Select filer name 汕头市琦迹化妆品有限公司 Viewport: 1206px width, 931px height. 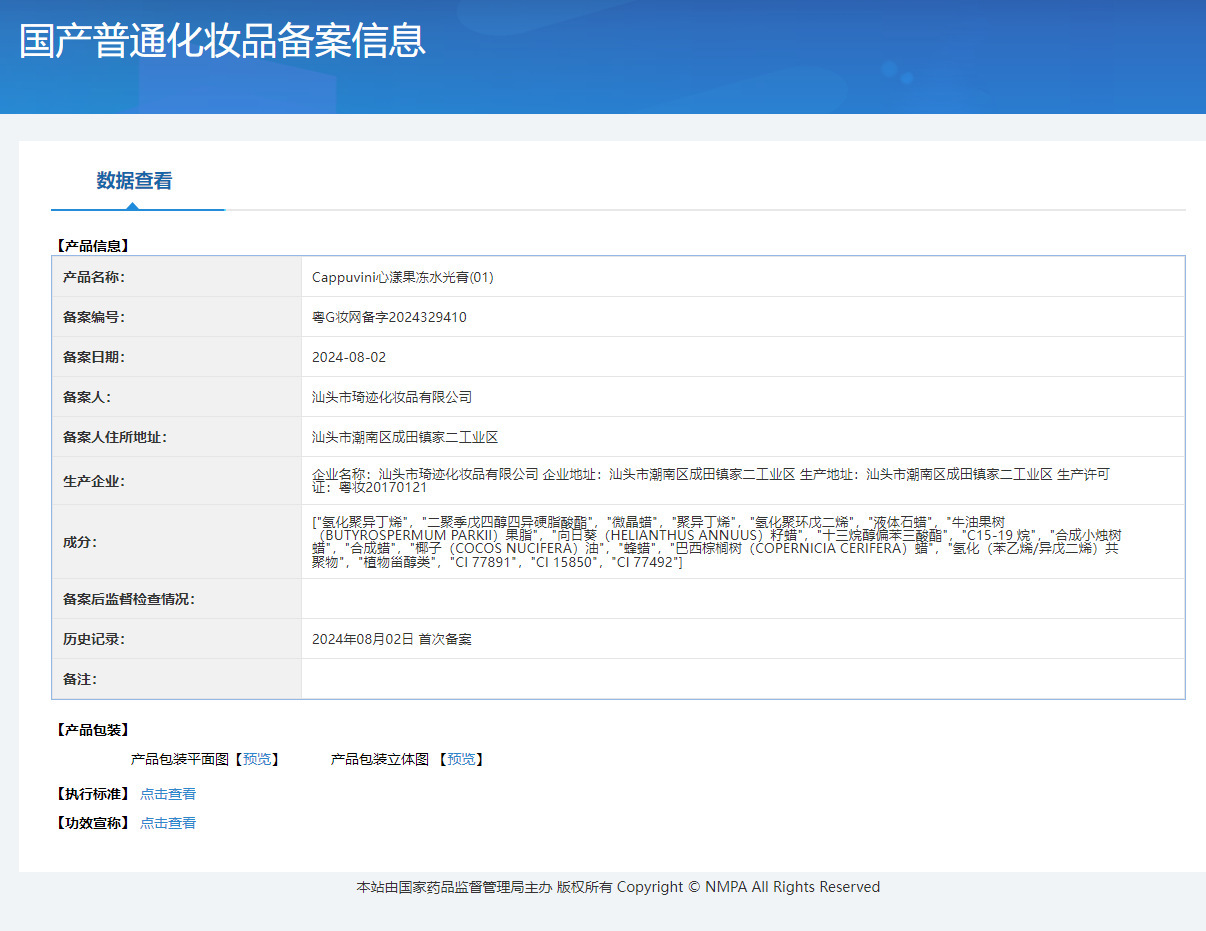click(x=392, y=398)
